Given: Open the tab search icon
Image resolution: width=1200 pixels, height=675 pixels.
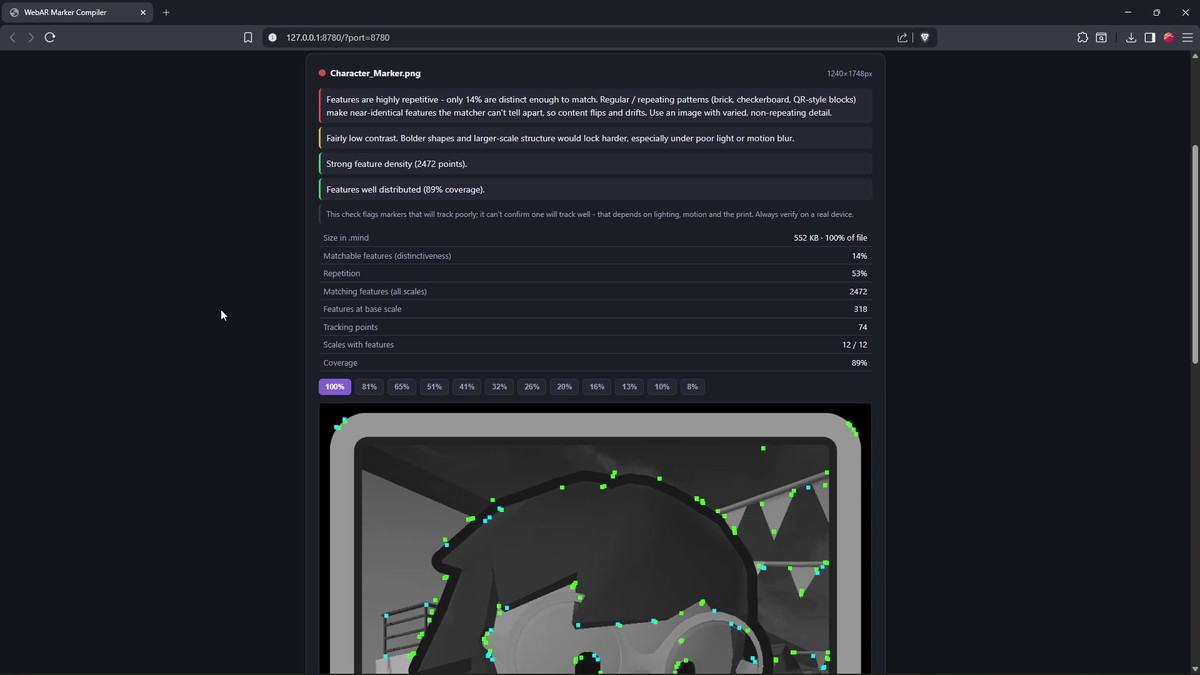Looking at the screenshot, I should [x=1101, y=37].
